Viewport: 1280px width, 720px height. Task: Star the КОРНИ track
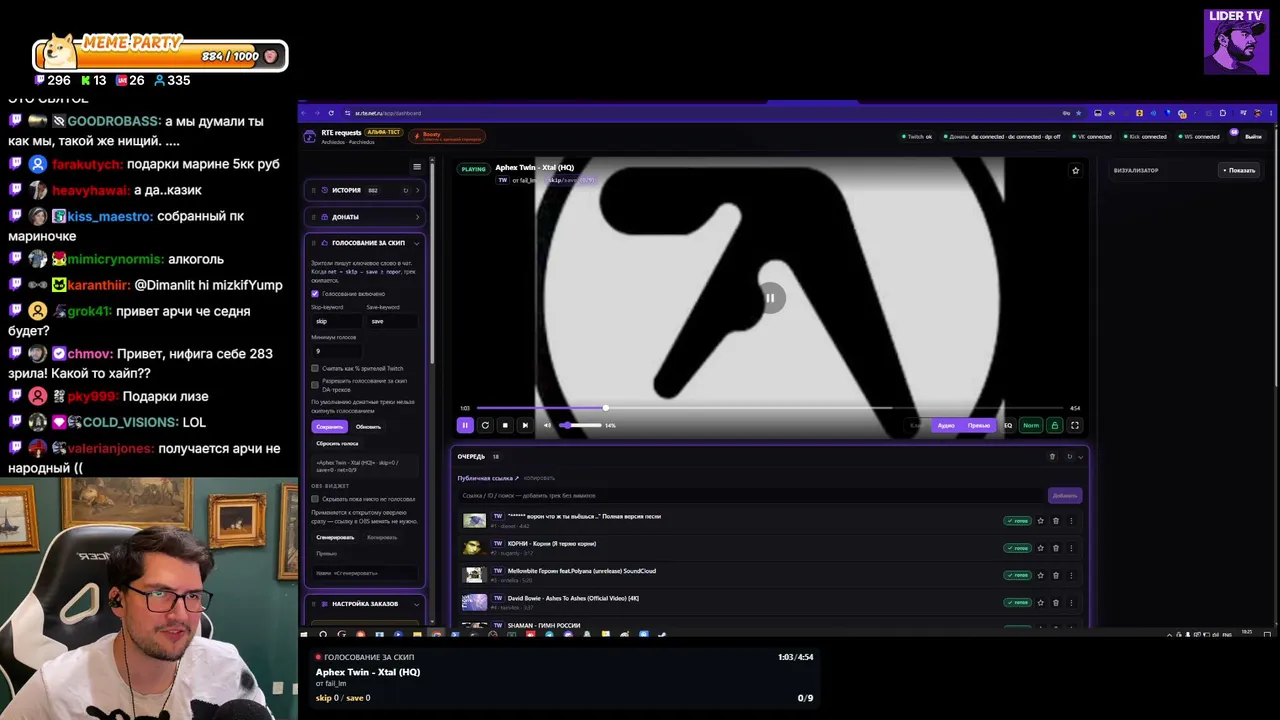[x=1041, y=548]
